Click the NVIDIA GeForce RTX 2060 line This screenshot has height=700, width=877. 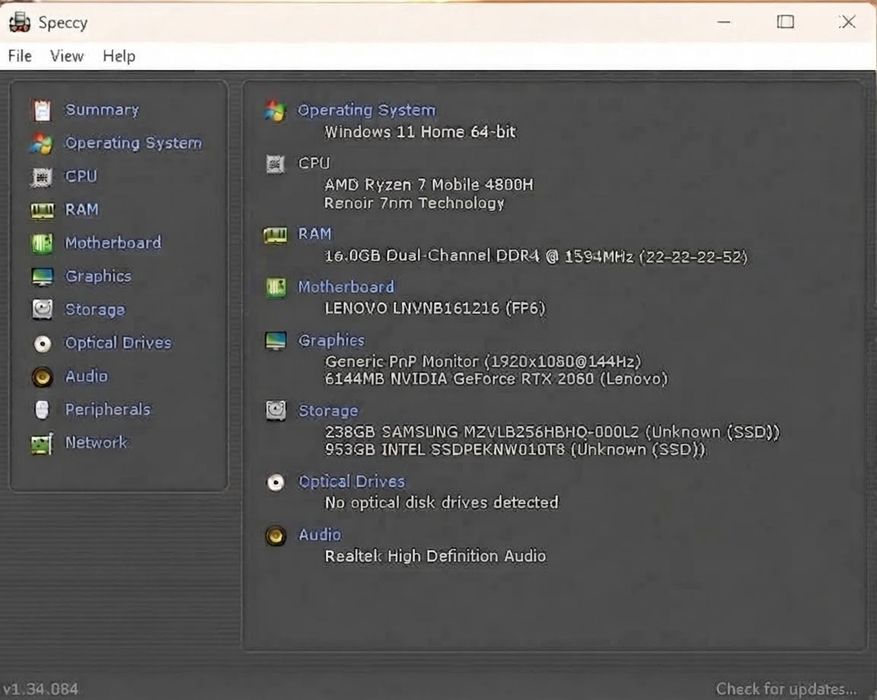click(496, 379)
